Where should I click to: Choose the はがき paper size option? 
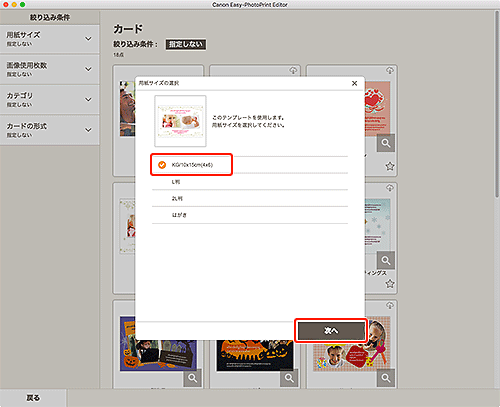250,215
